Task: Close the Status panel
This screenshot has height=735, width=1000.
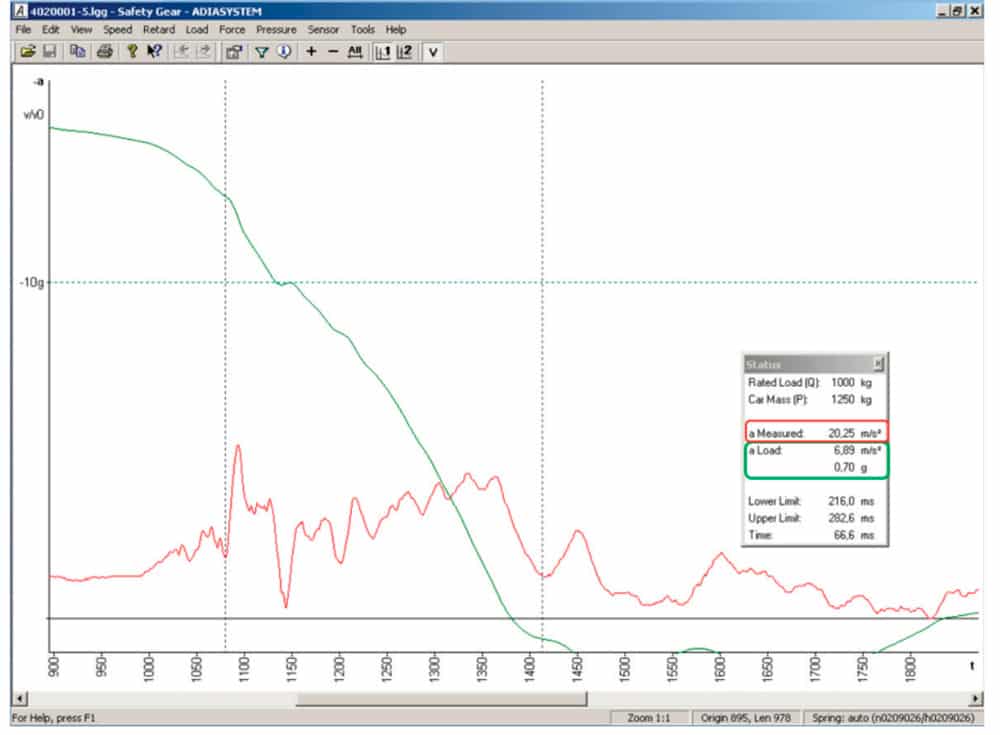Action: 878,364
